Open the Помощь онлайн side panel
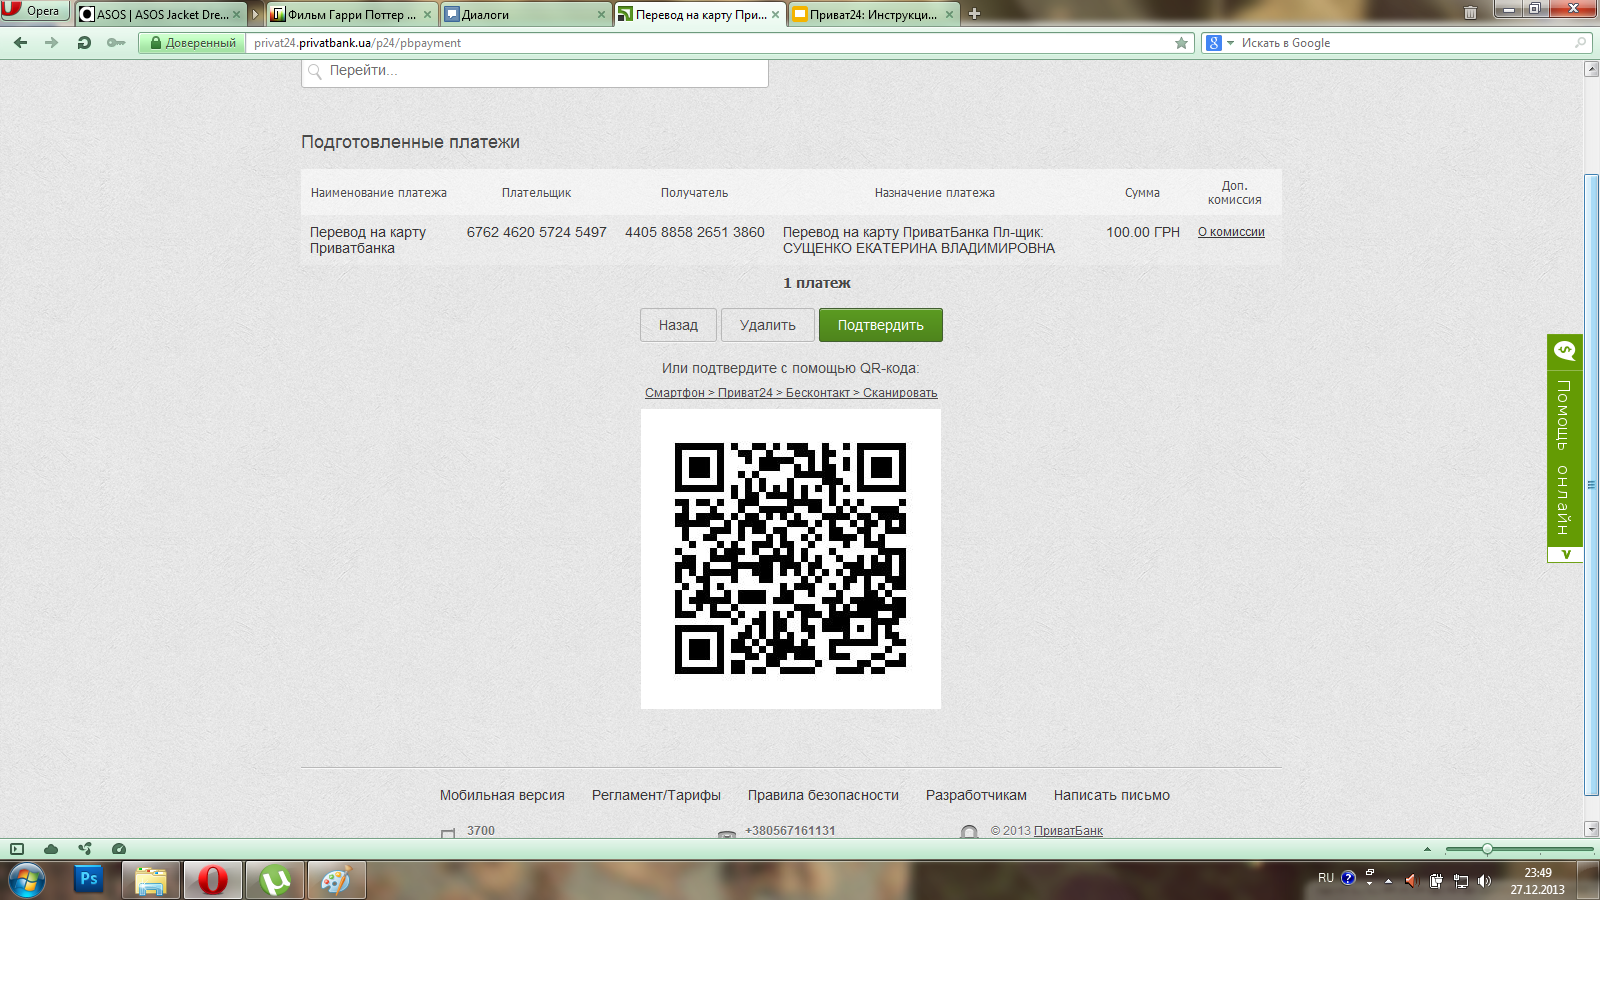Viewport: 1600px width, 994px height. click(1565, 456)
